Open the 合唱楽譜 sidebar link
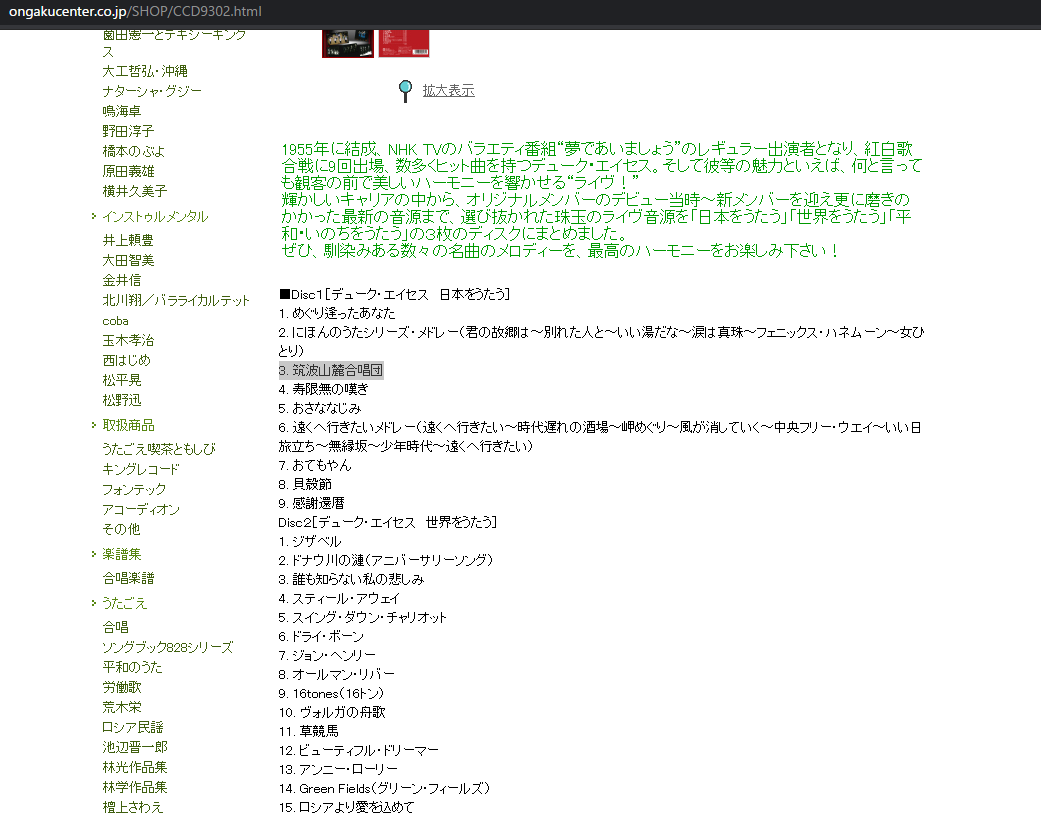 (x=128, y=578)
